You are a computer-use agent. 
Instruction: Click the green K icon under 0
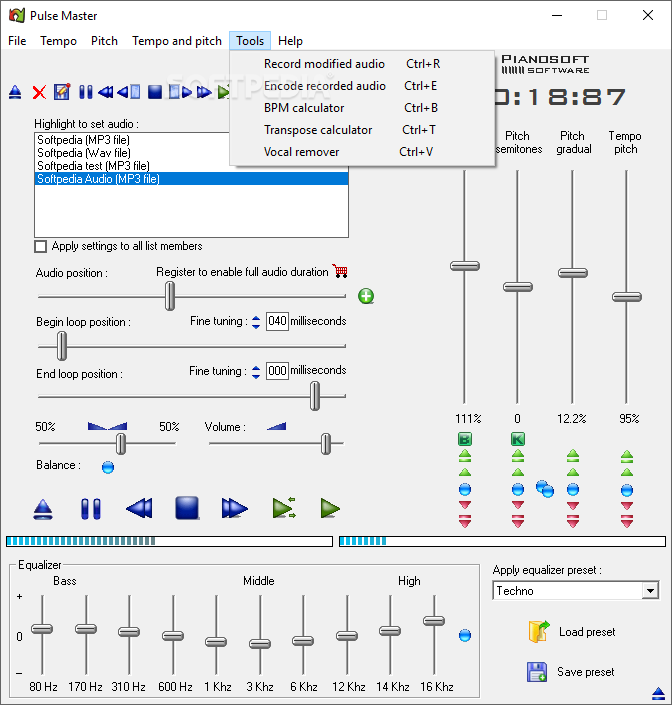click(x=518, y=439)
